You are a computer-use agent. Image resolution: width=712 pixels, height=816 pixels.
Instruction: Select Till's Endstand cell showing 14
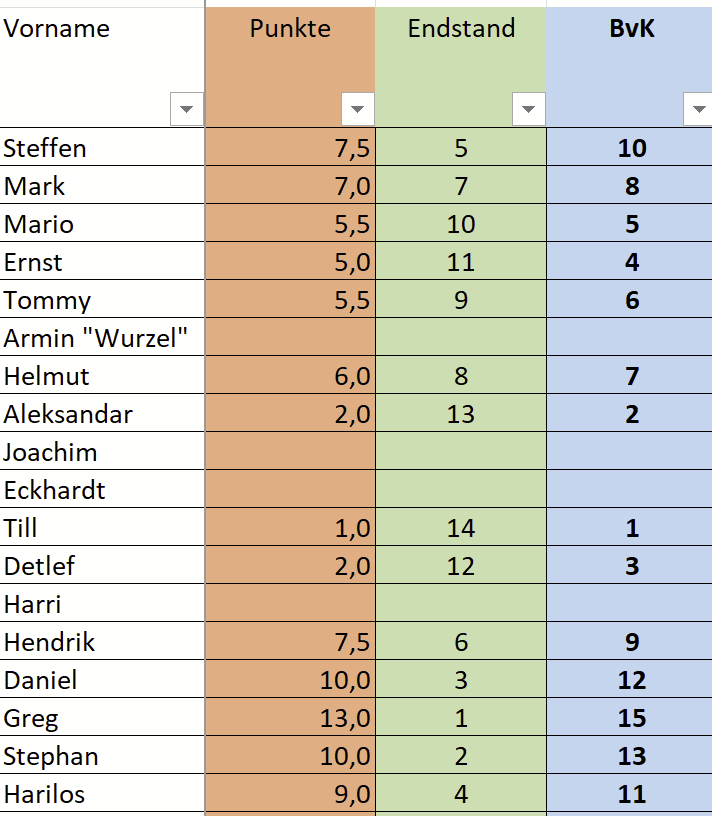[461, 529]
